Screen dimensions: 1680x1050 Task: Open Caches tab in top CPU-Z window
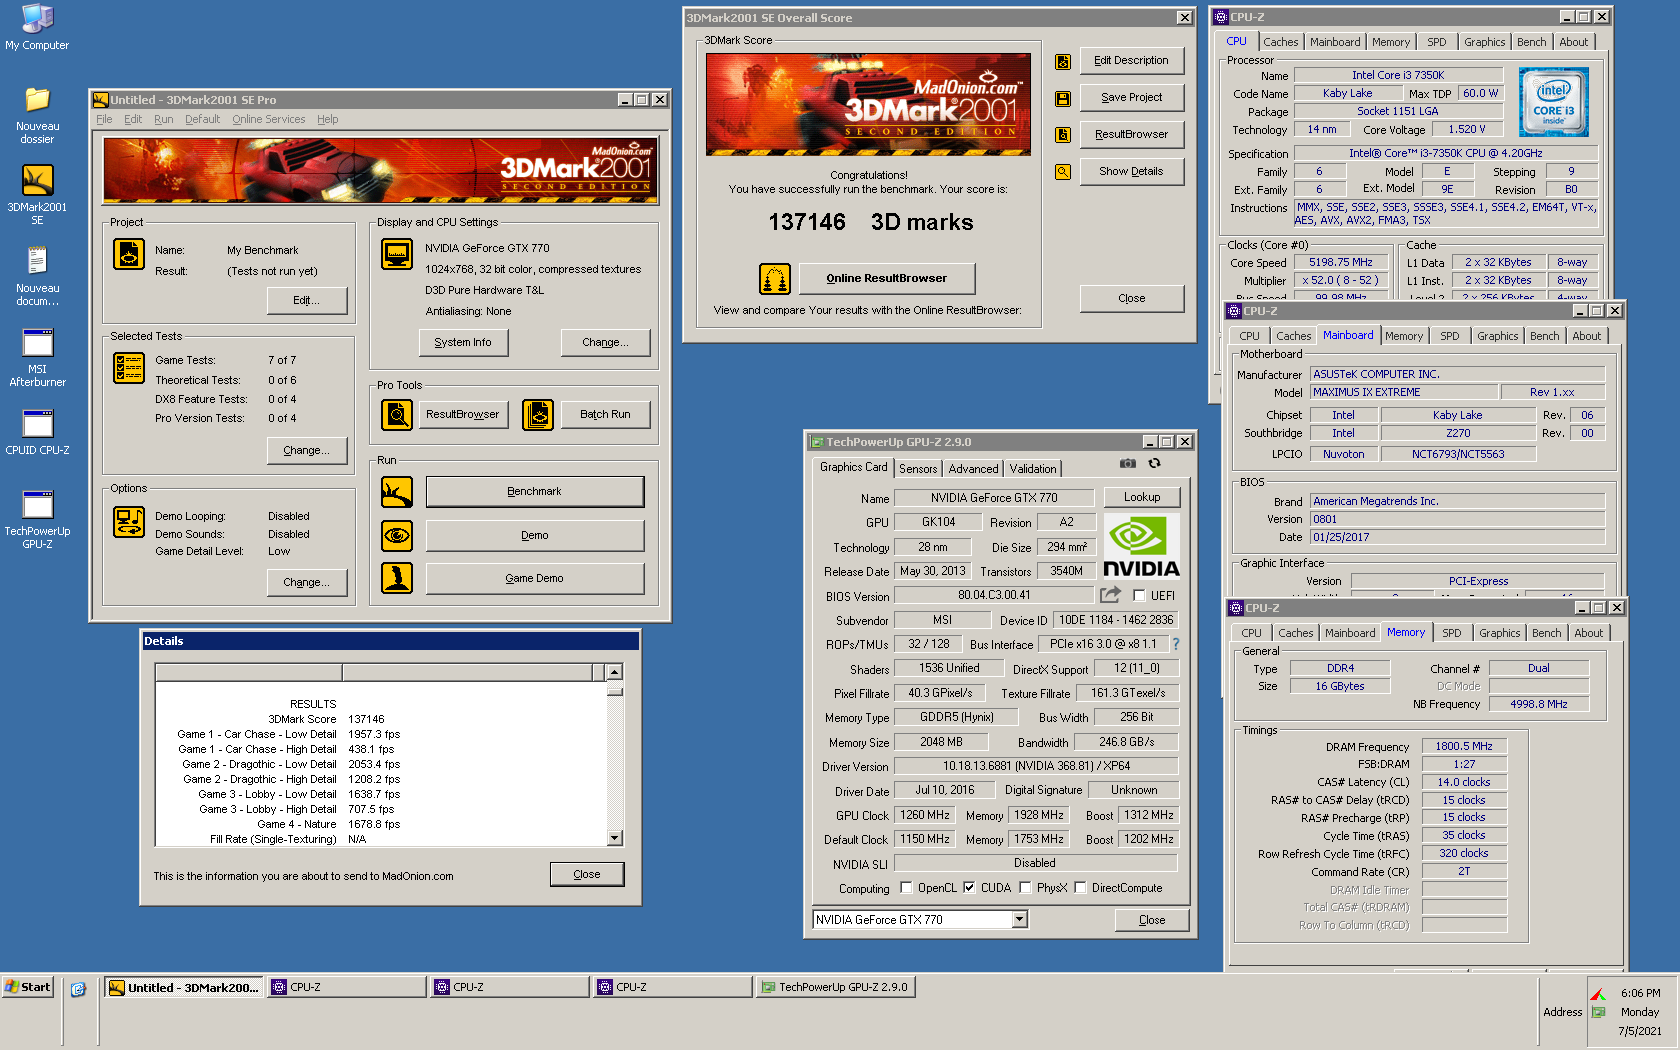tap(1280, 42)
